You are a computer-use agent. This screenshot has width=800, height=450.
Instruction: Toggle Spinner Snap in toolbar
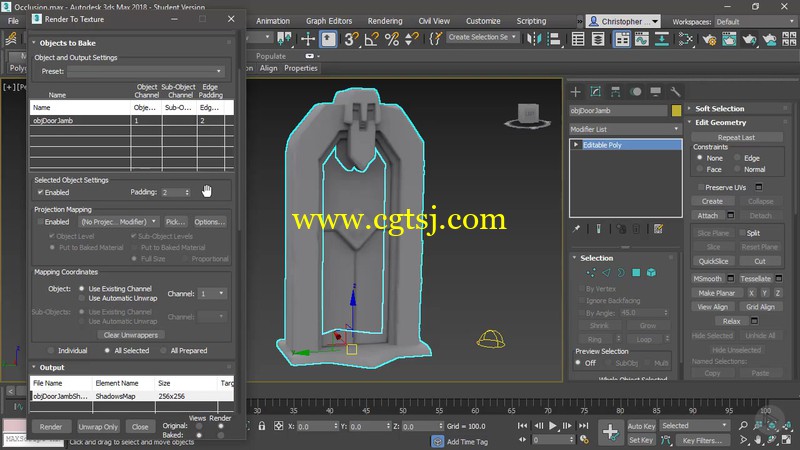[x=411, y=39]
